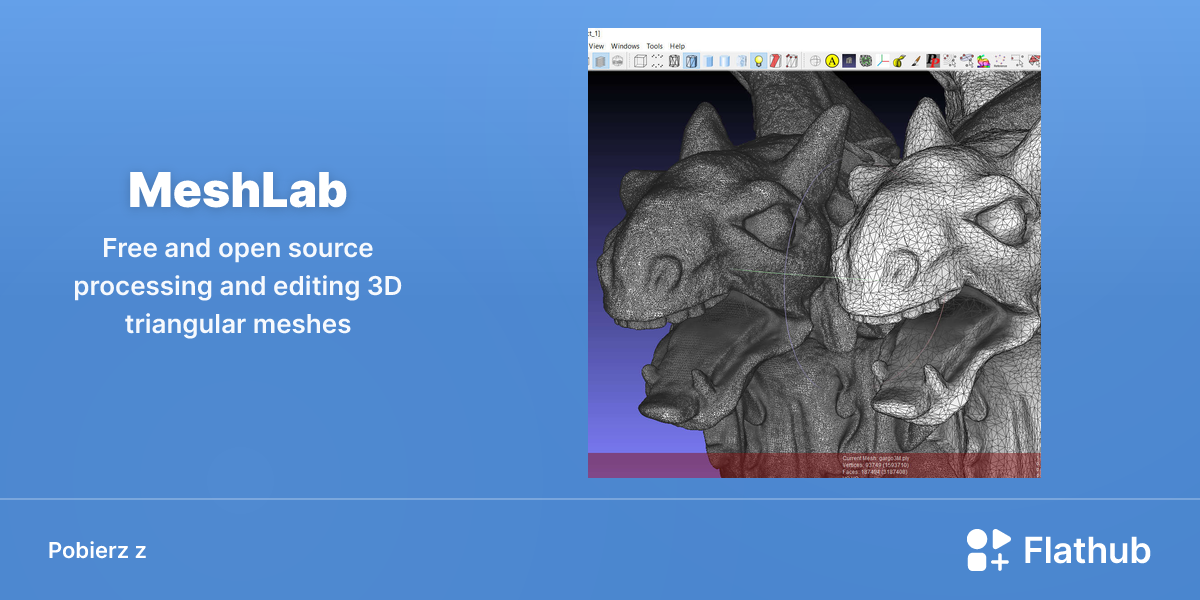Click the 'Pobierz z' text
1200x600 pixels.
click(x=97, y=550)
